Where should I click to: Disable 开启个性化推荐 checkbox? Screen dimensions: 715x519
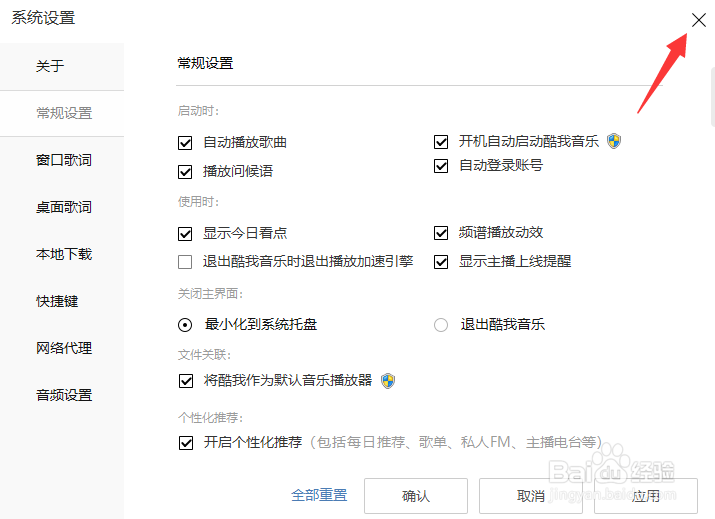(x=186, y=443)
